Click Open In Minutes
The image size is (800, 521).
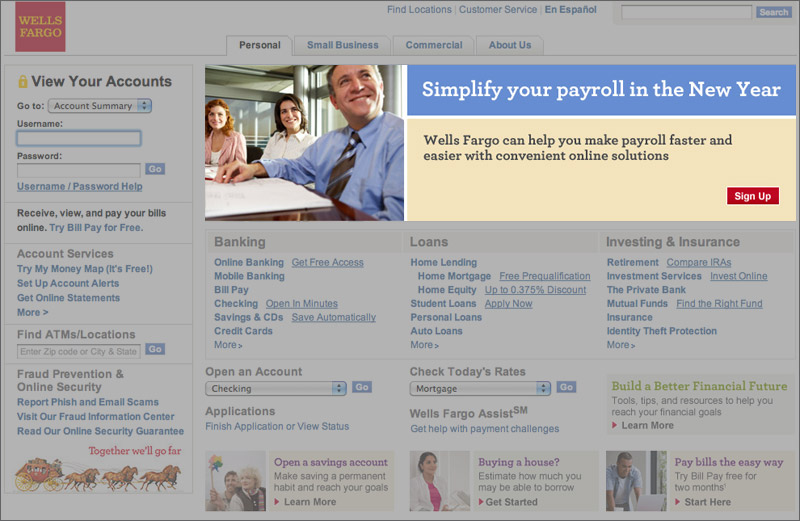(302, 304)
